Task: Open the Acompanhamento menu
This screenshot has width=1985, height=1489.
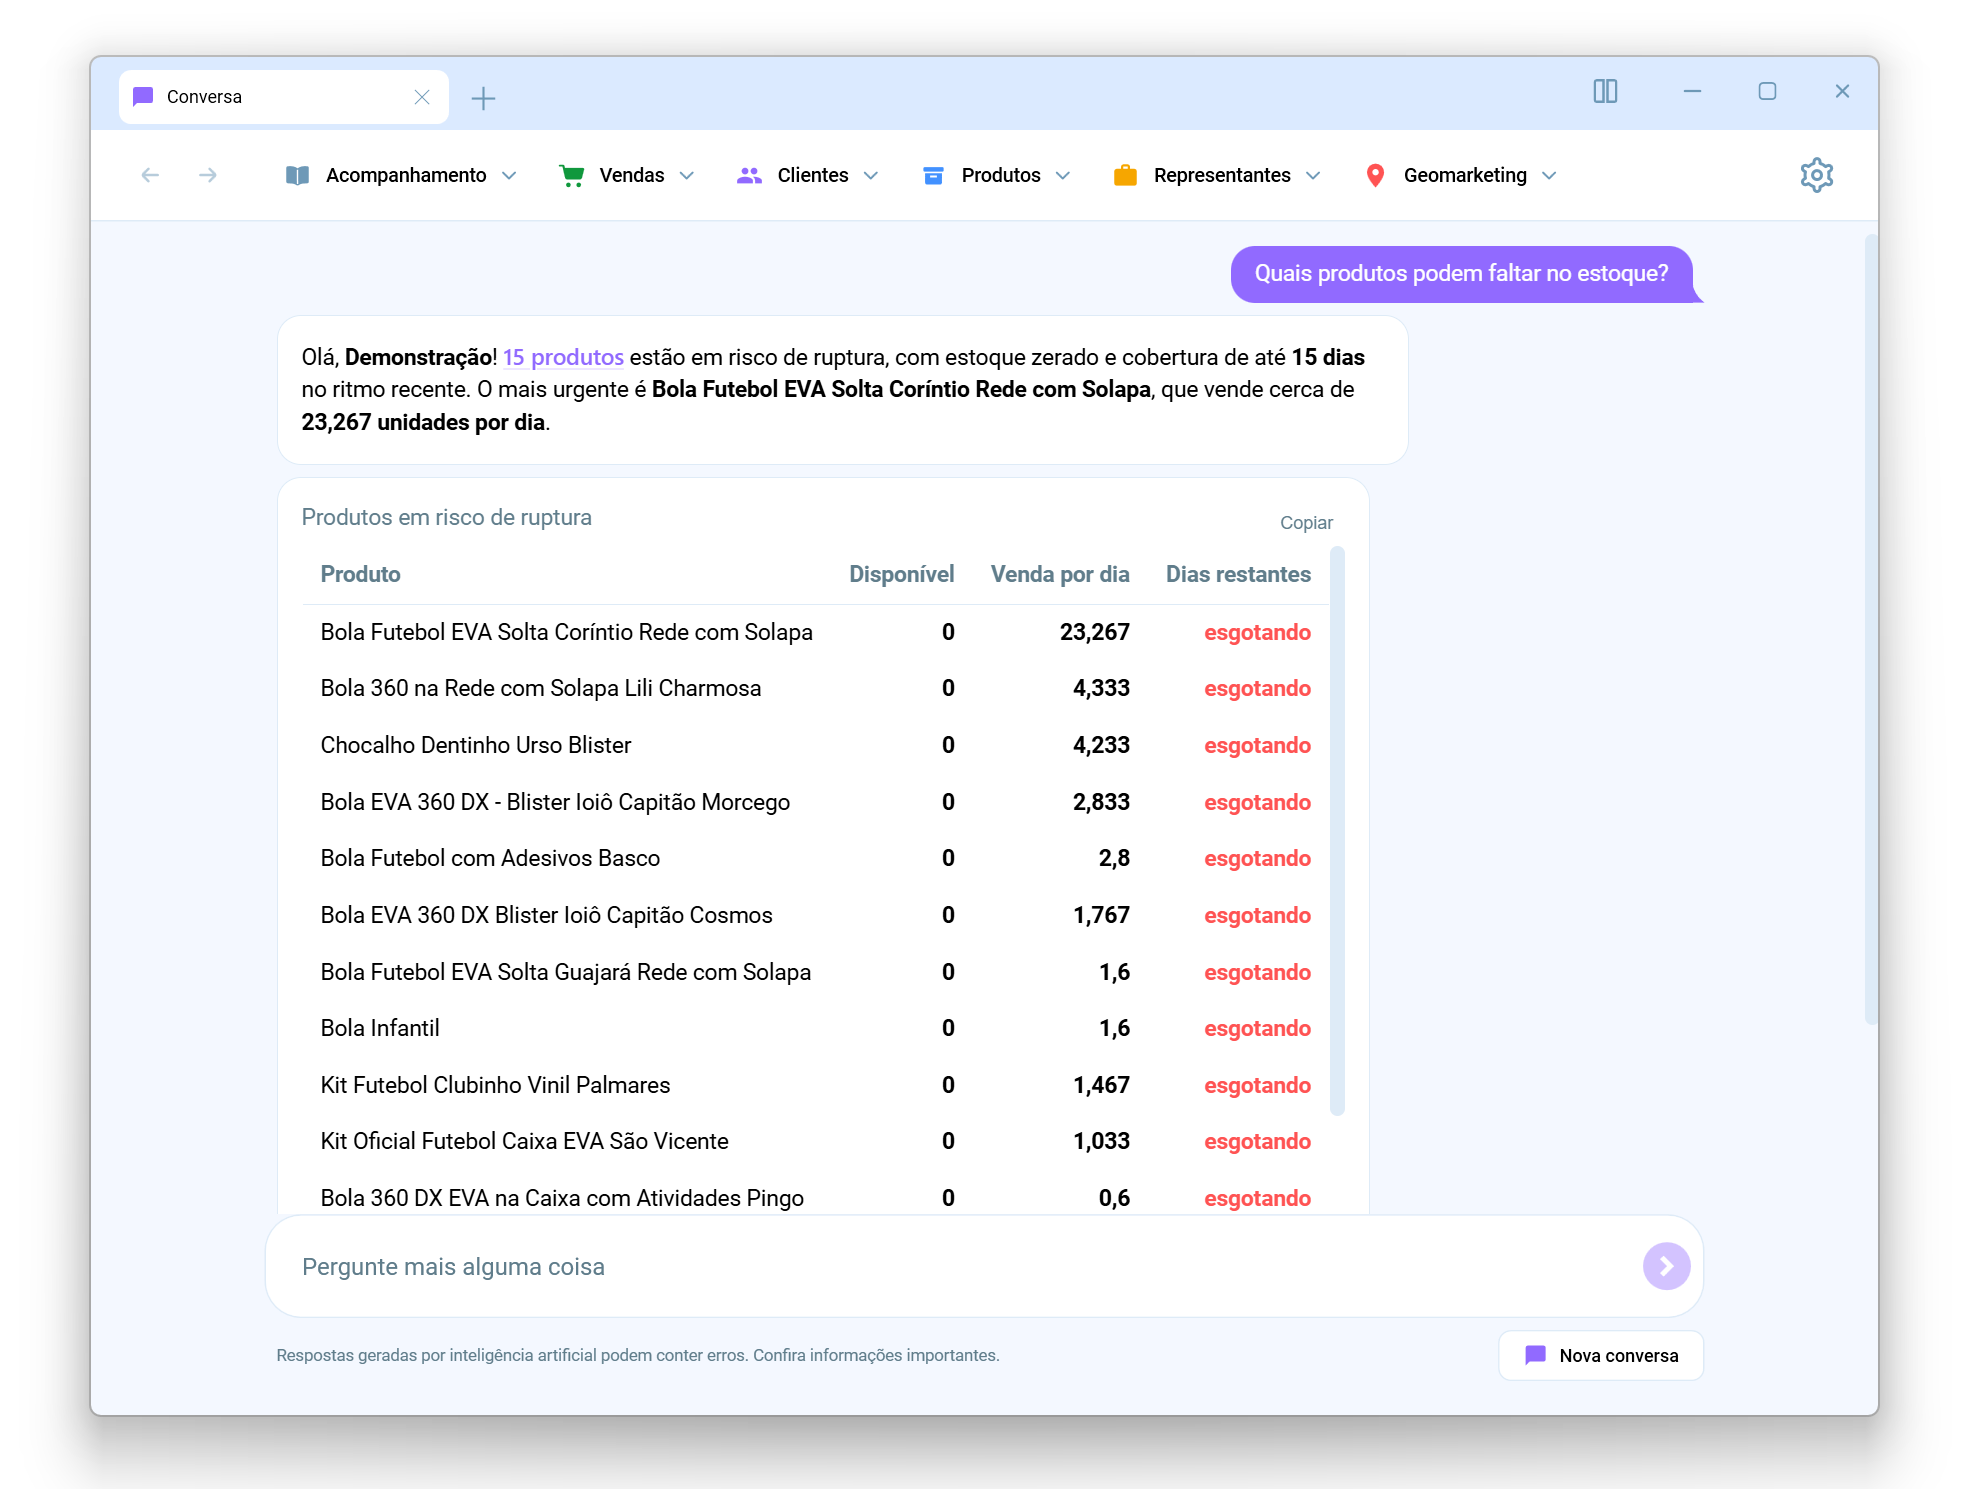Action: [x=402, y=175]
